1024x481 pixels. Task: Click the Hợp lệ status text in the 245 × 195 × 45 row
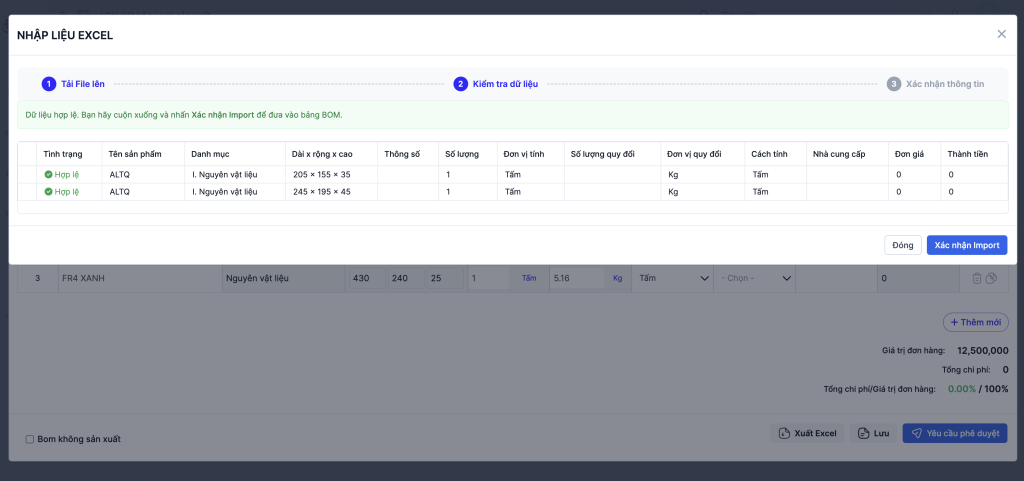(67, 192)
